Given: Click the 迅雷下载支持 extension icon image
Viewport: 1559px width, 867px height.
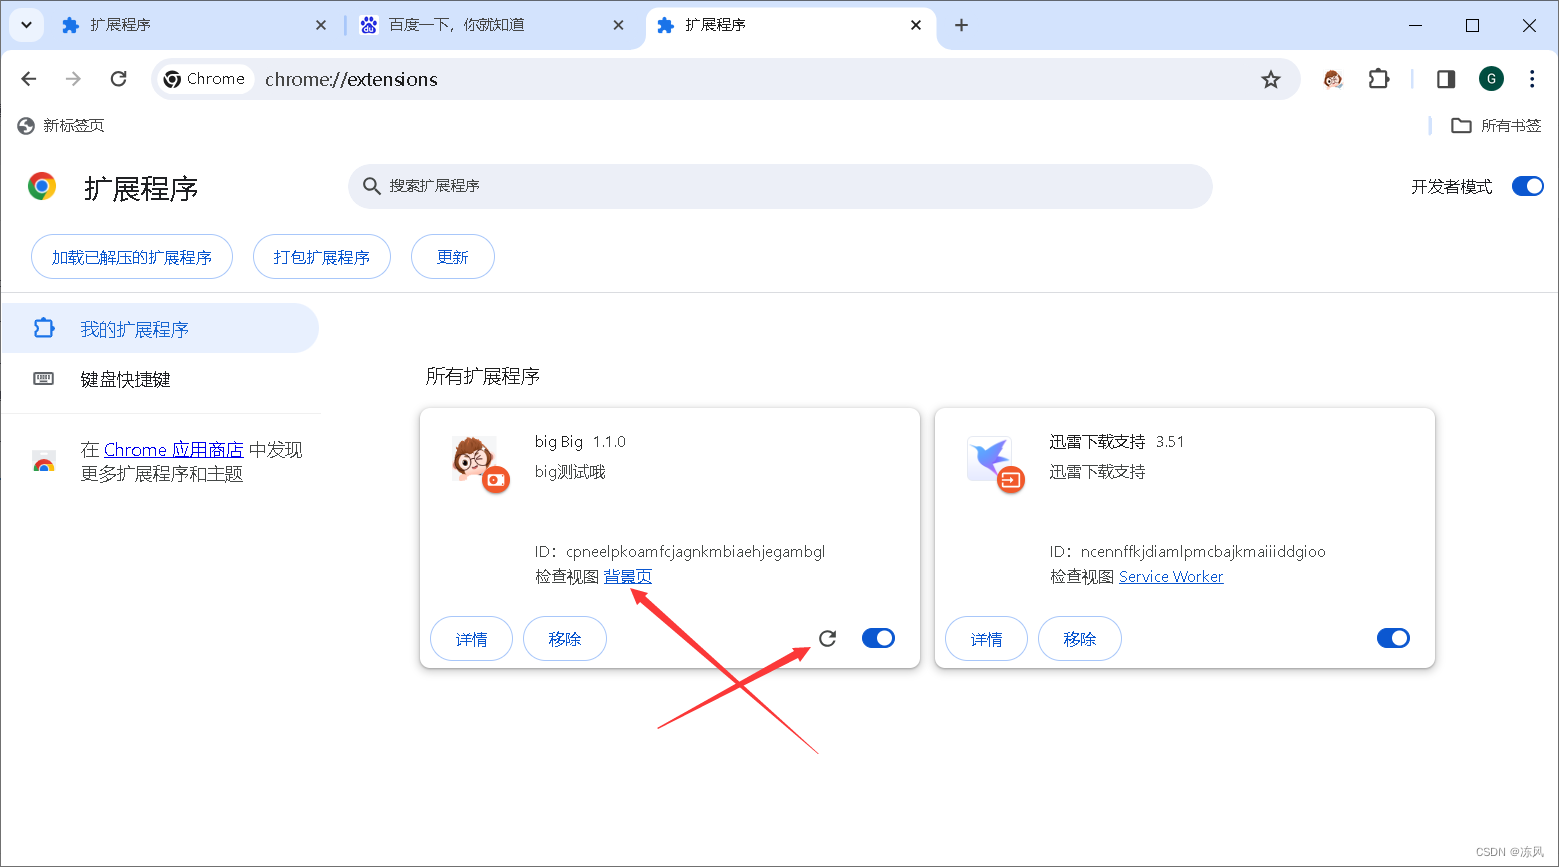Looking at the screenshot, I should 989,459.
